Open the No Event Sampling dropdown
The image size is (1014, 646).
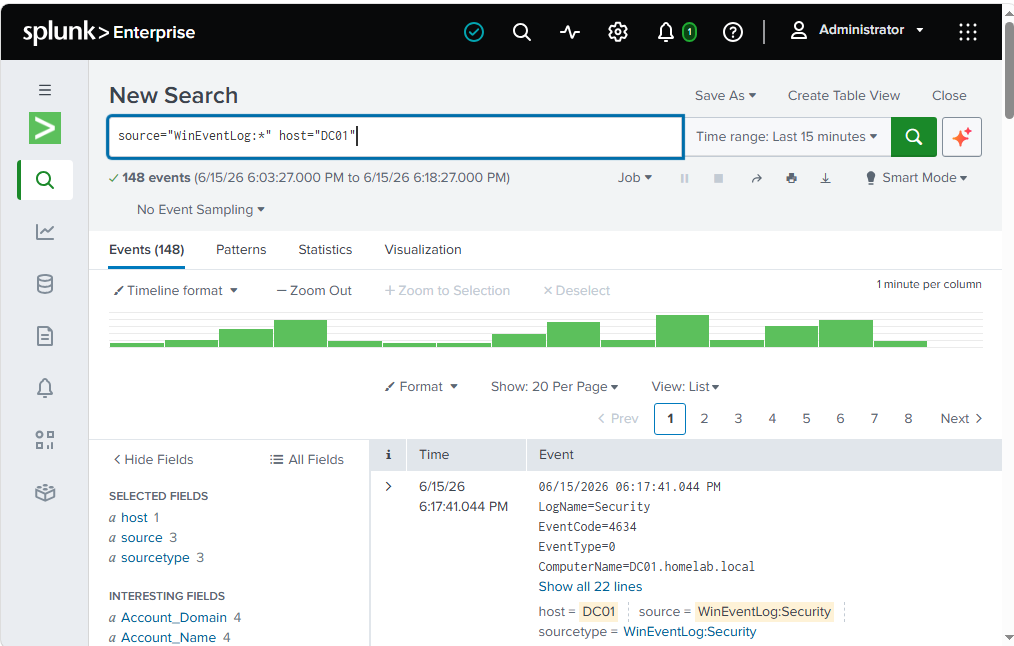(x=200, y=210)
